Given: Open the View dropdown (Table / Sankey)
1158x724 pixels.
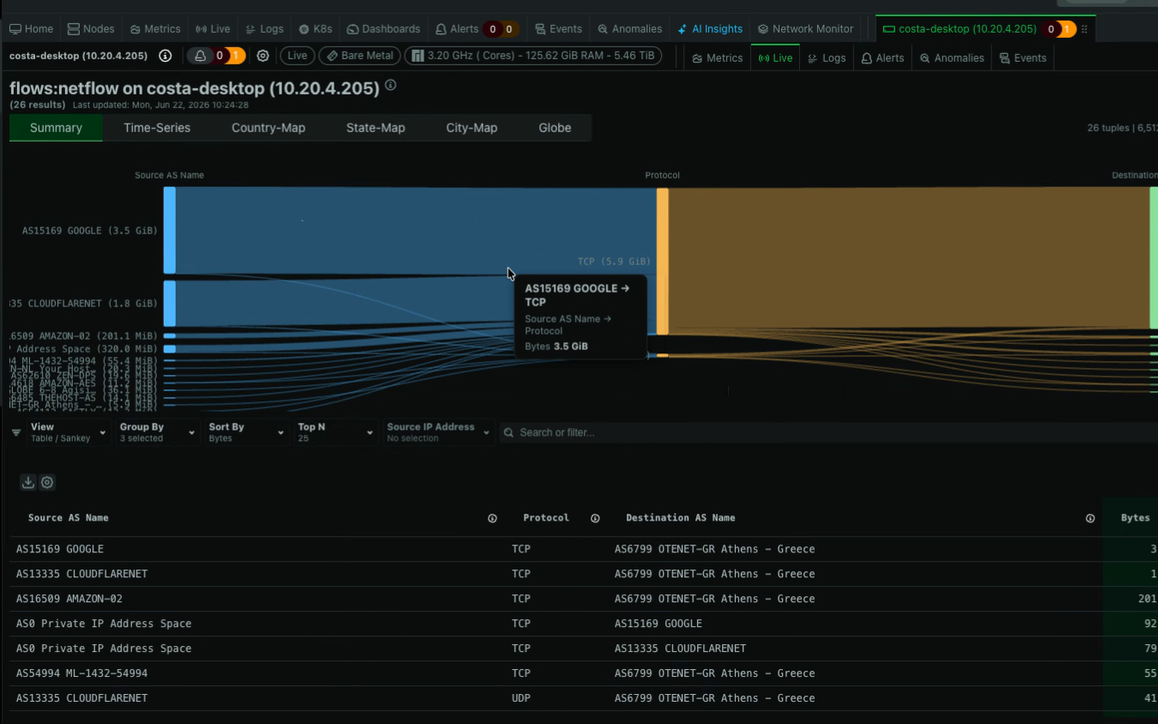Looking at the screenshot, I should 67,432.
